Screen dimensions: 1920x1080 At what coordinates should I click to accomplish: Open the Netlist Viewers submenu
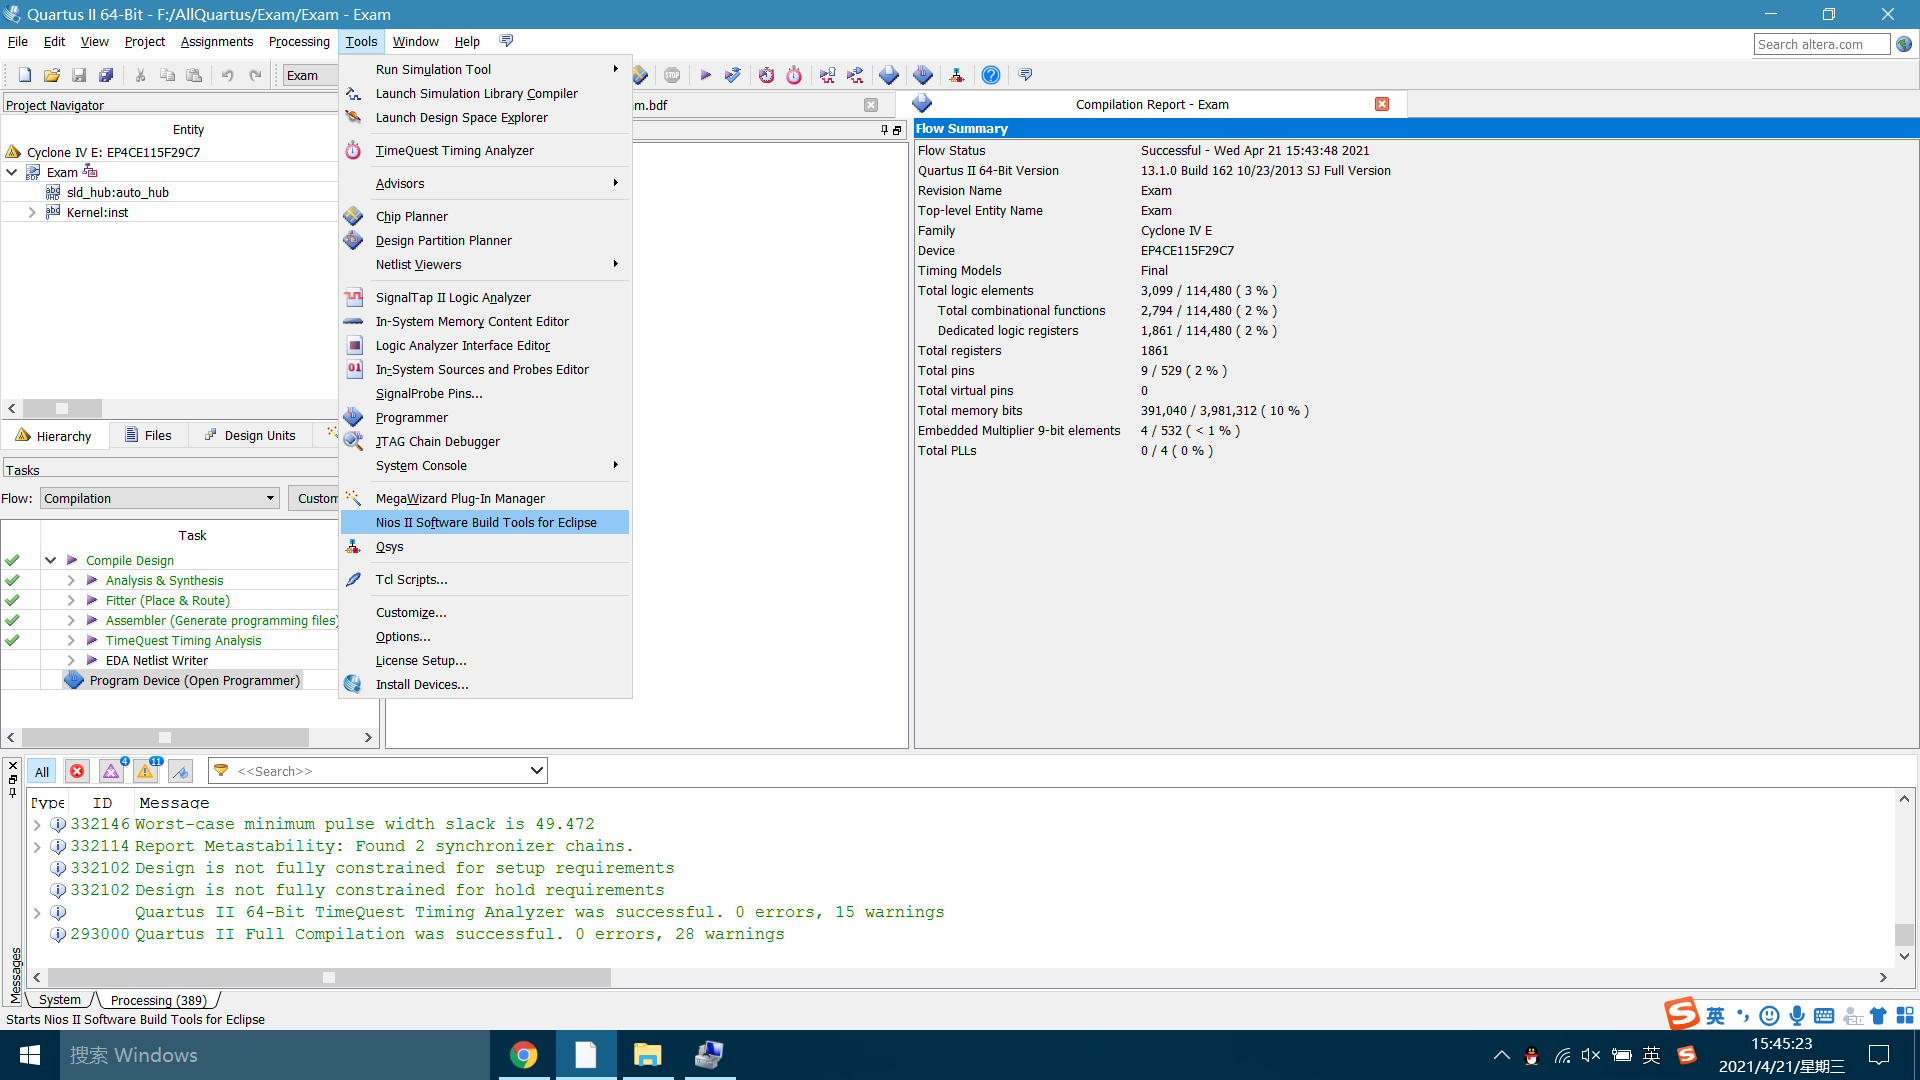click(x=485, y=264)
